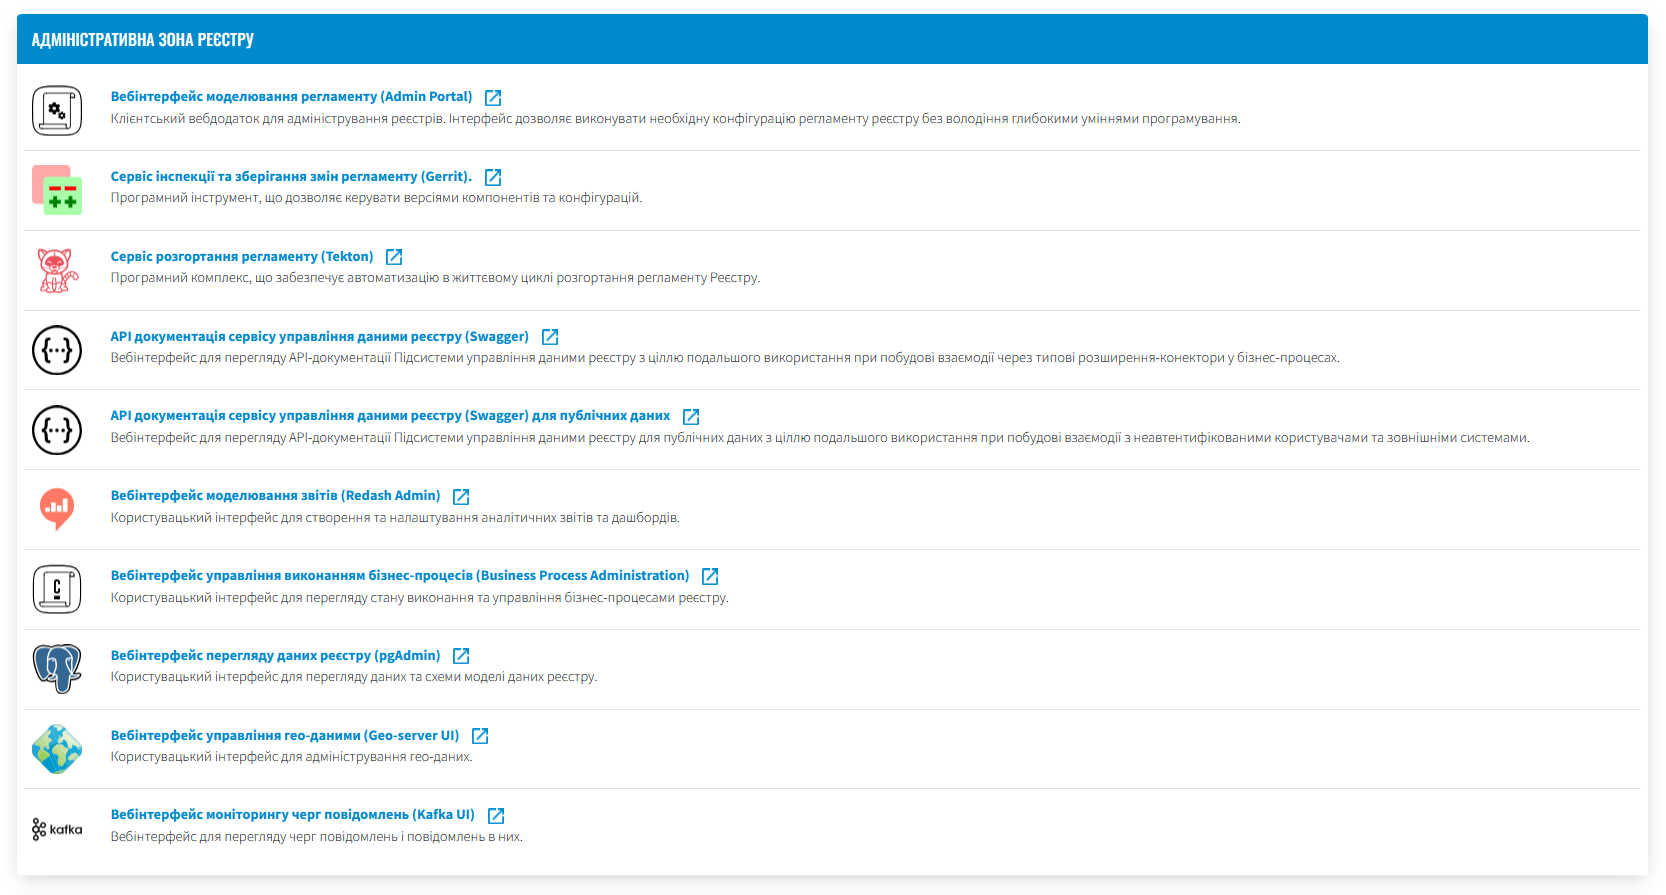Click the Business Process Administration scroll icon
Viewport: 1666px width, 895px height.
point(57,589)
